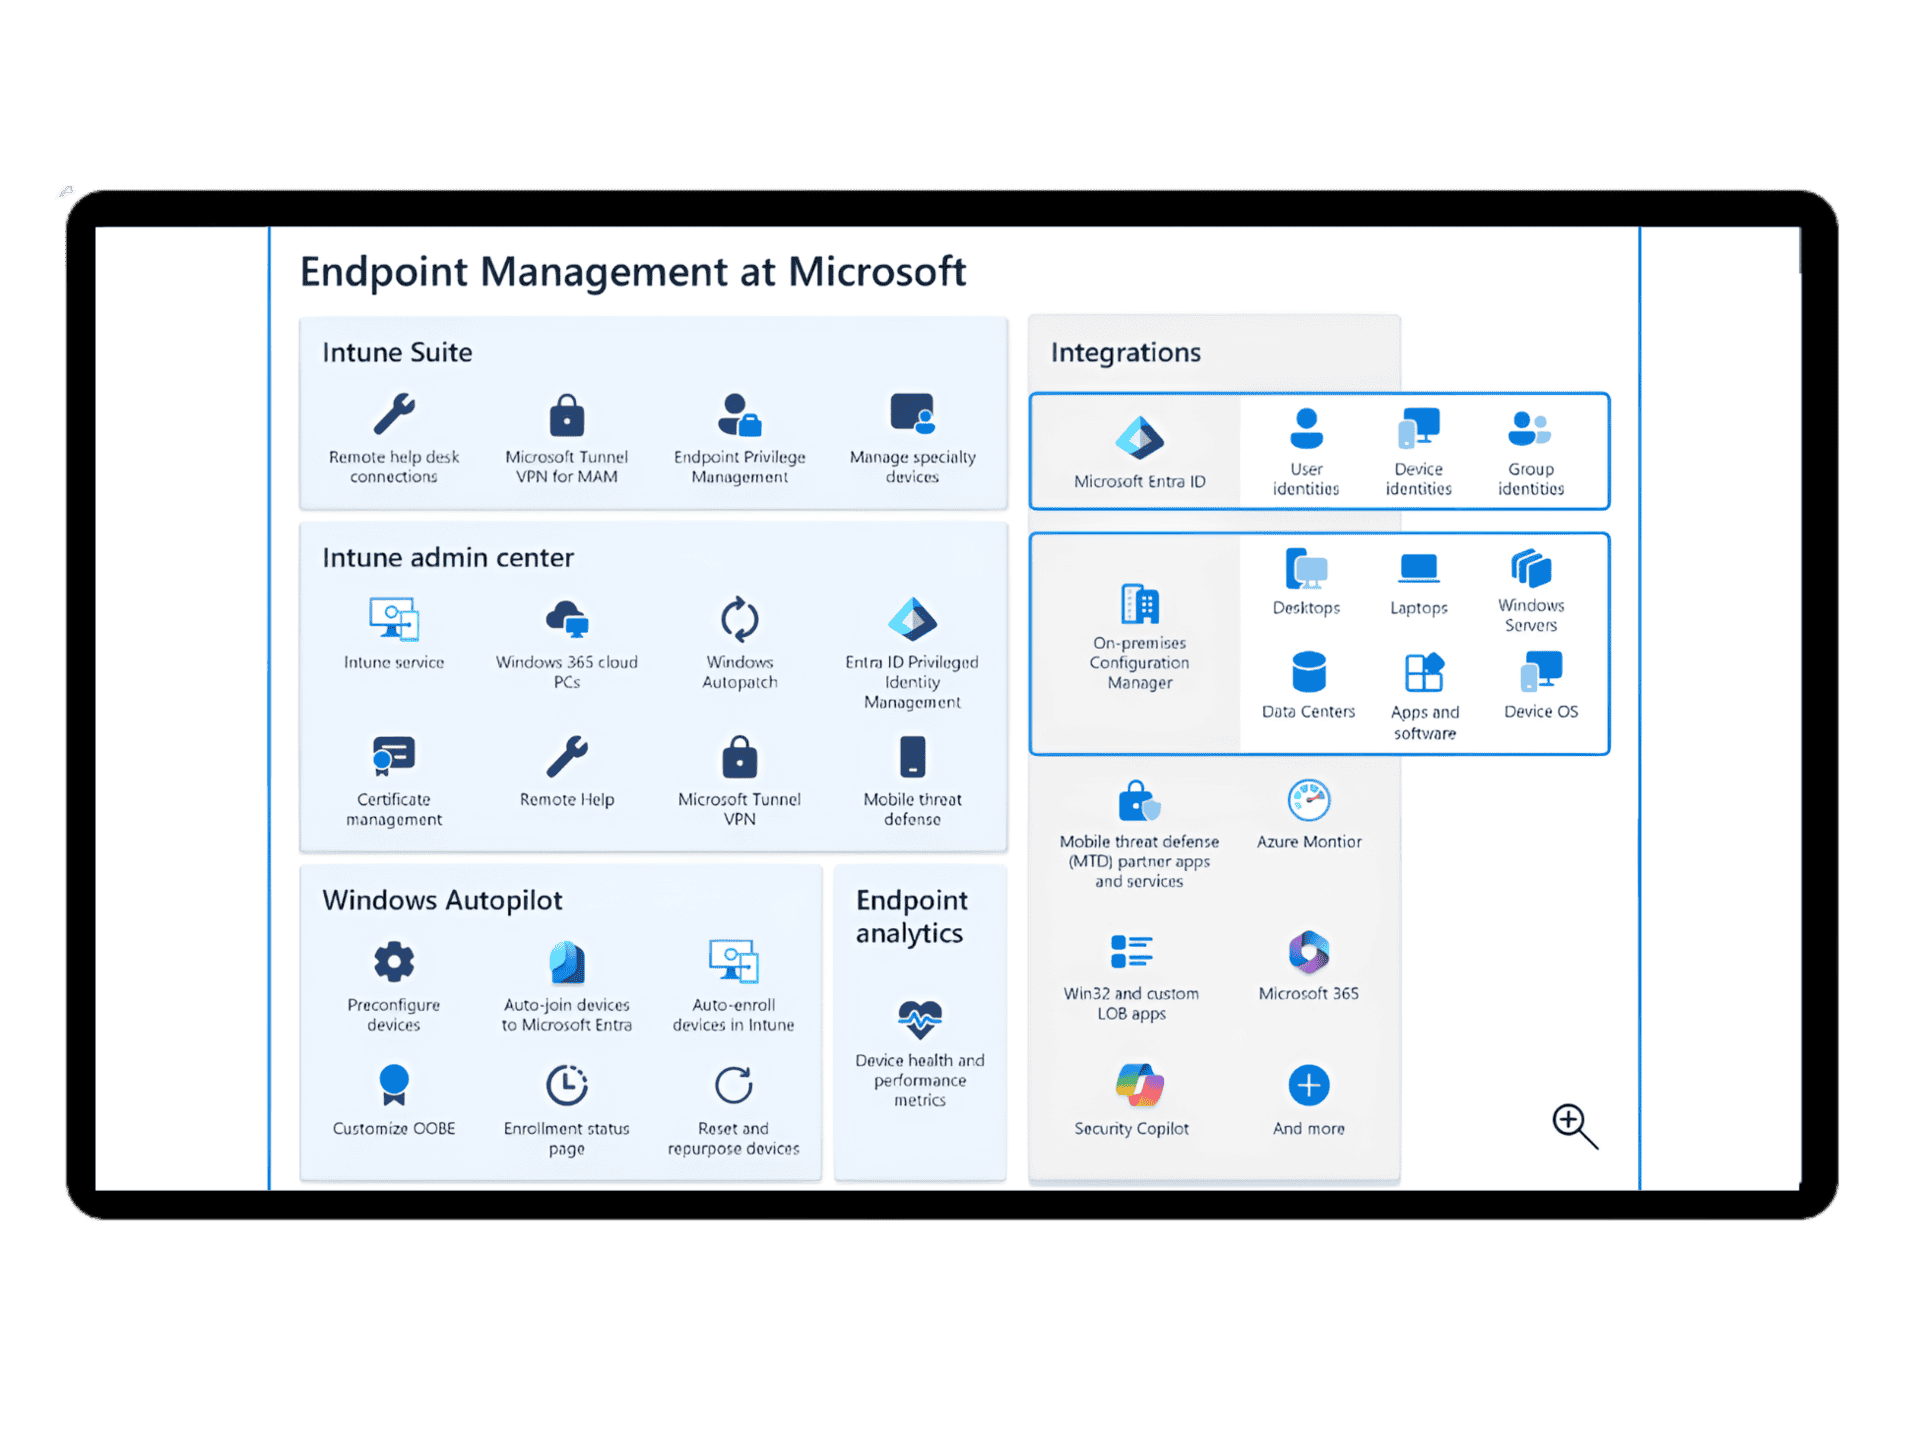Click the Security Copilot logo icon
This screenshot has height=1440, width=1920.
coord(1139,1085)
